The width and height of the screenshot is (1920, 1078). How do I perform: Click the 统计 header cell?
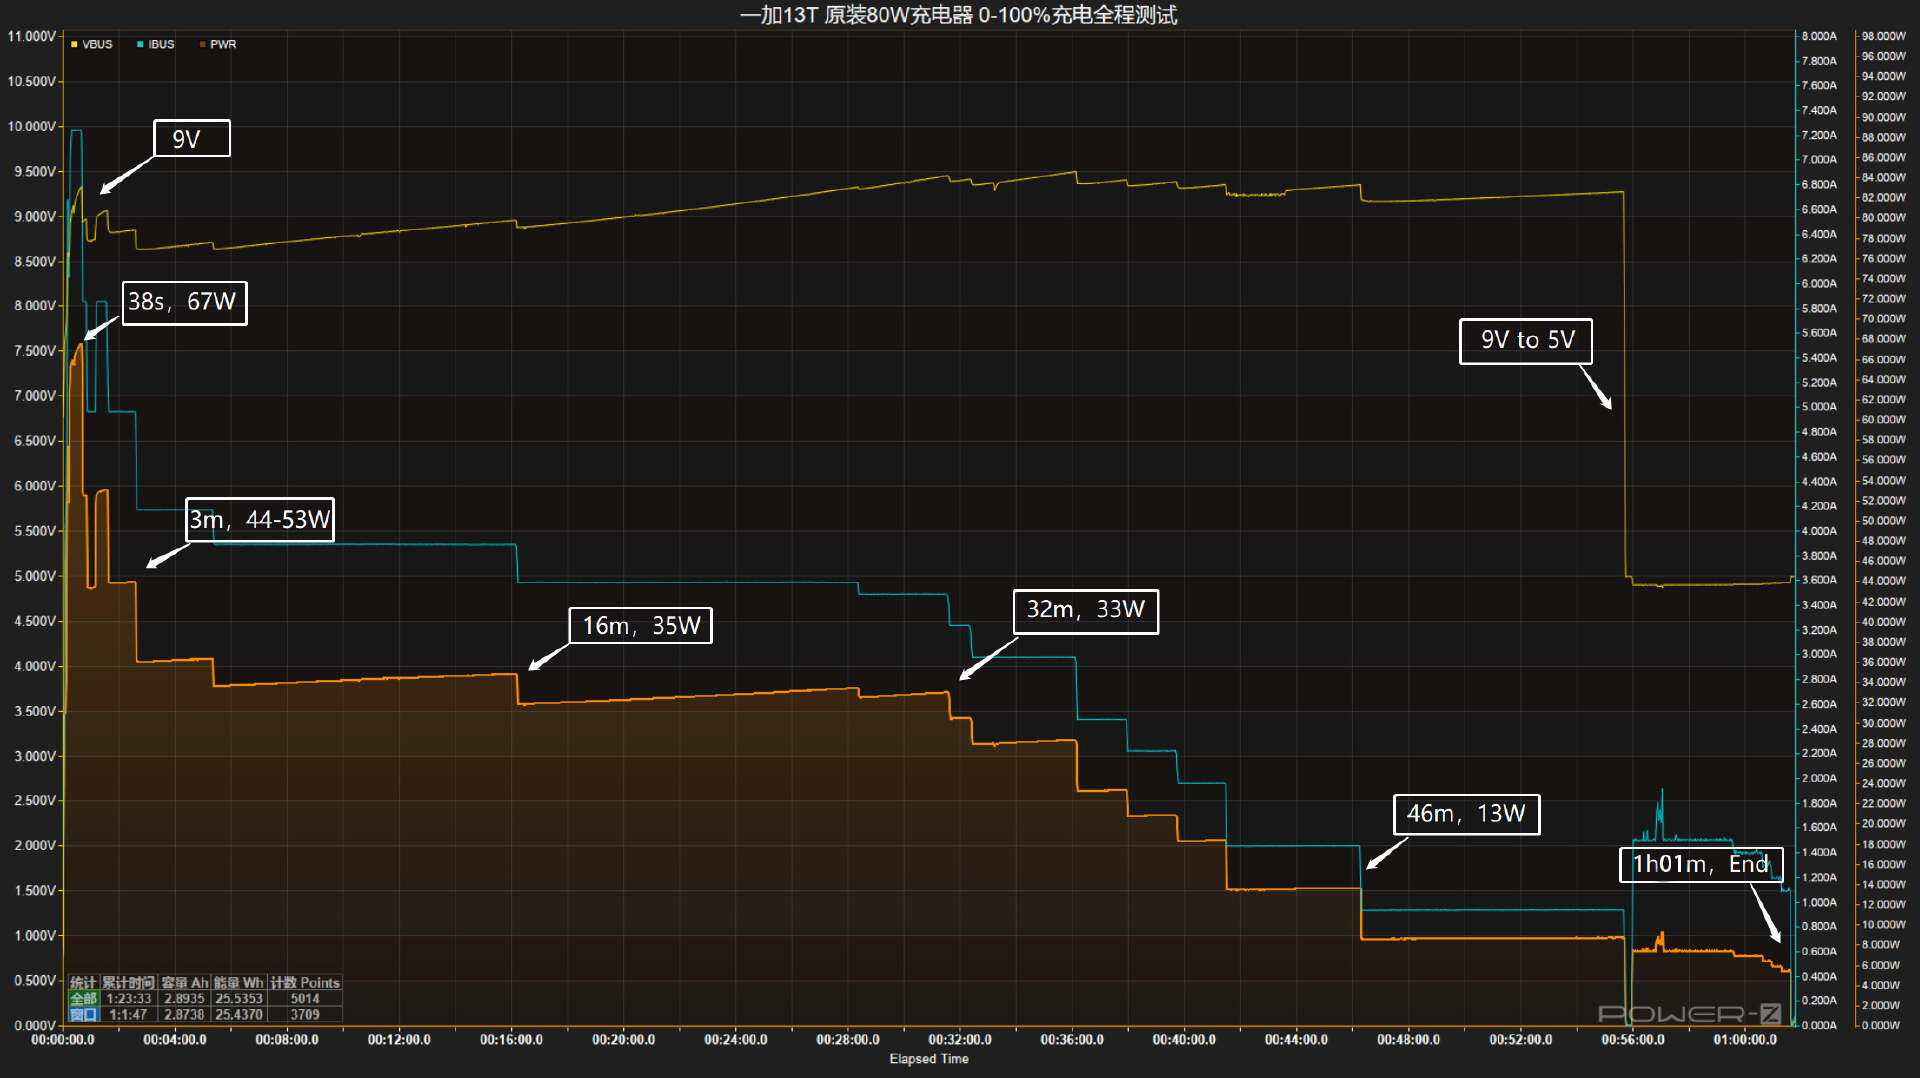click(x=84, y=983)
